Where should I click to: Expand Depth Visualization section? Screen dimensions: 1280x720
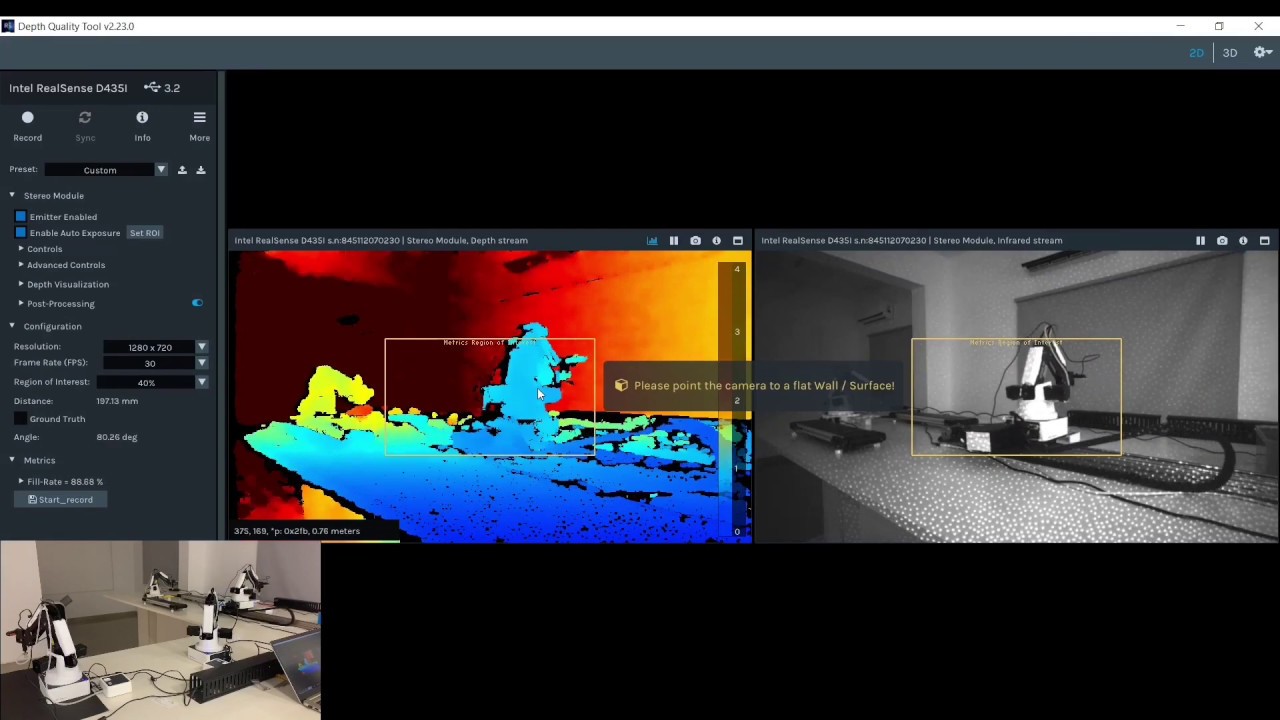[21, 284]
